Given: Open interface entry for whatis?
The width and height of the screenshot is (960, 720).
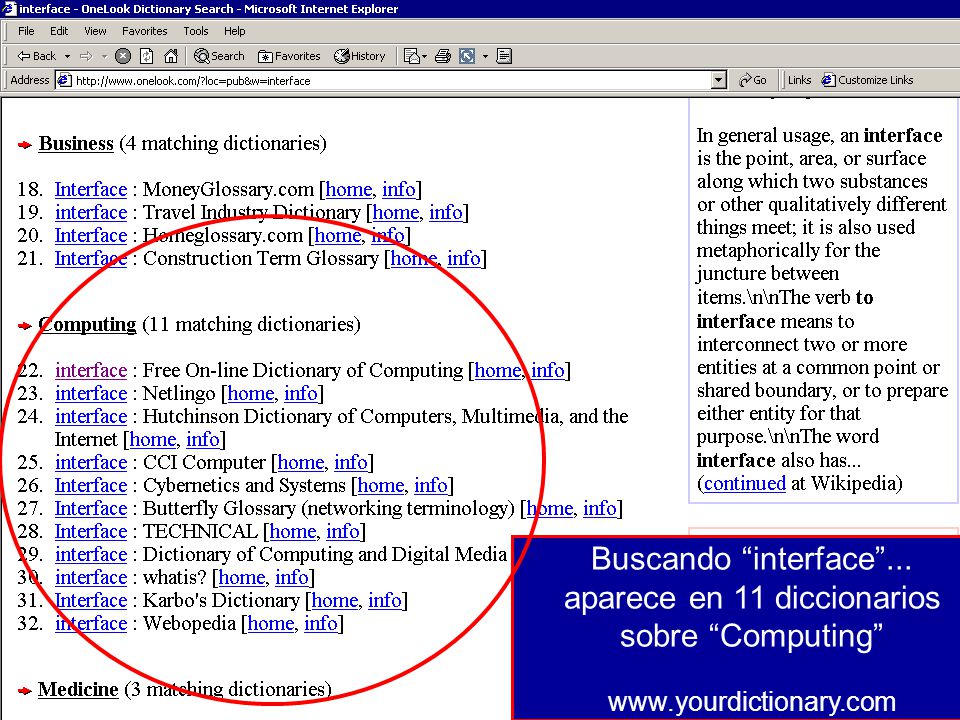Looking at the screenshot, I should point(91,577).
